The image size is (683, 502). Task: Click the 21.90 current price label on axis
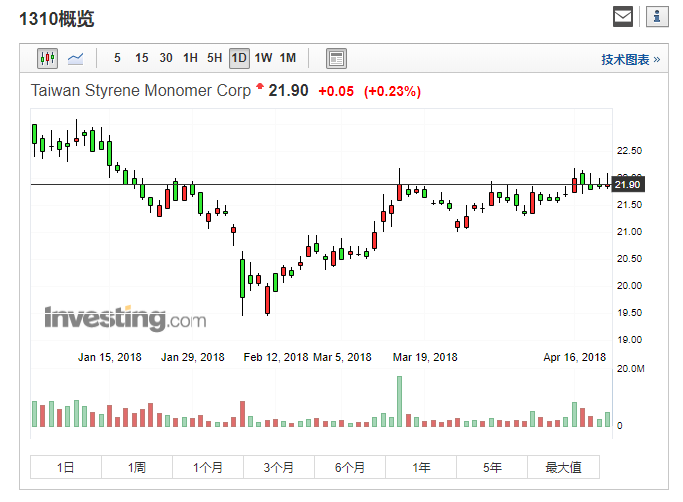tap(628, 184)
